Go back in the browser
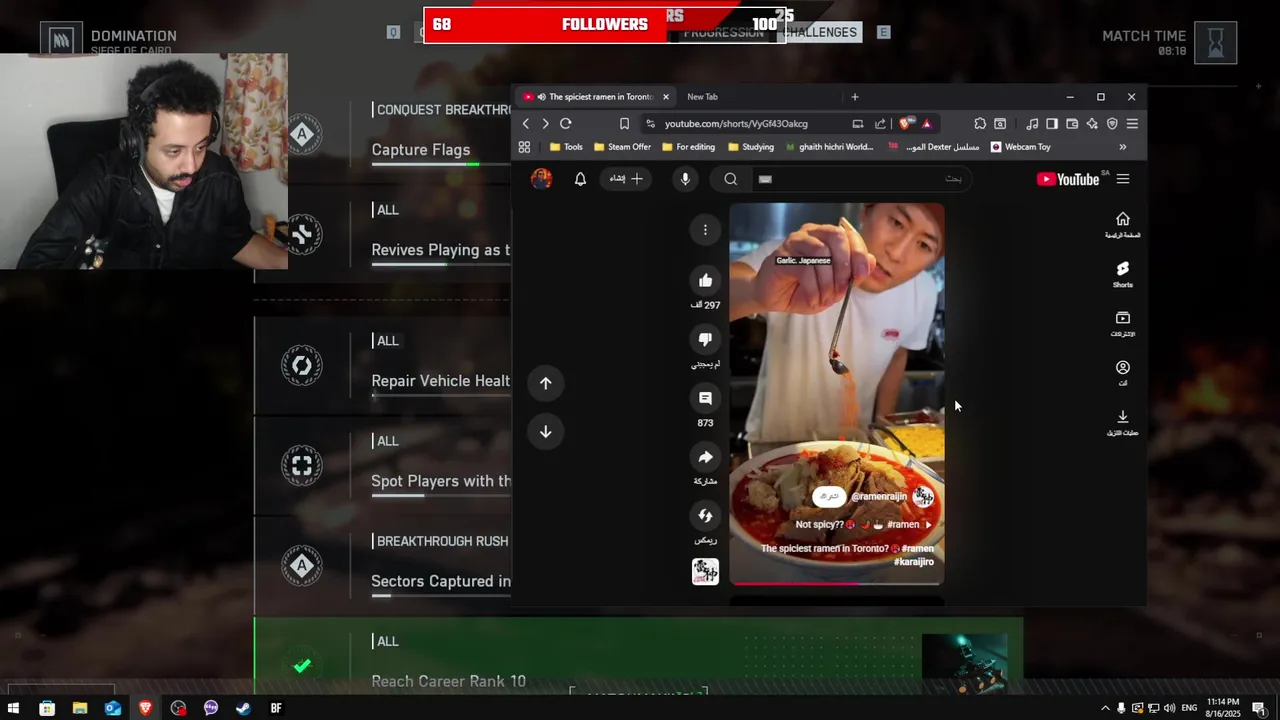This screenshot has height=720, width=1280. [526, 124]
